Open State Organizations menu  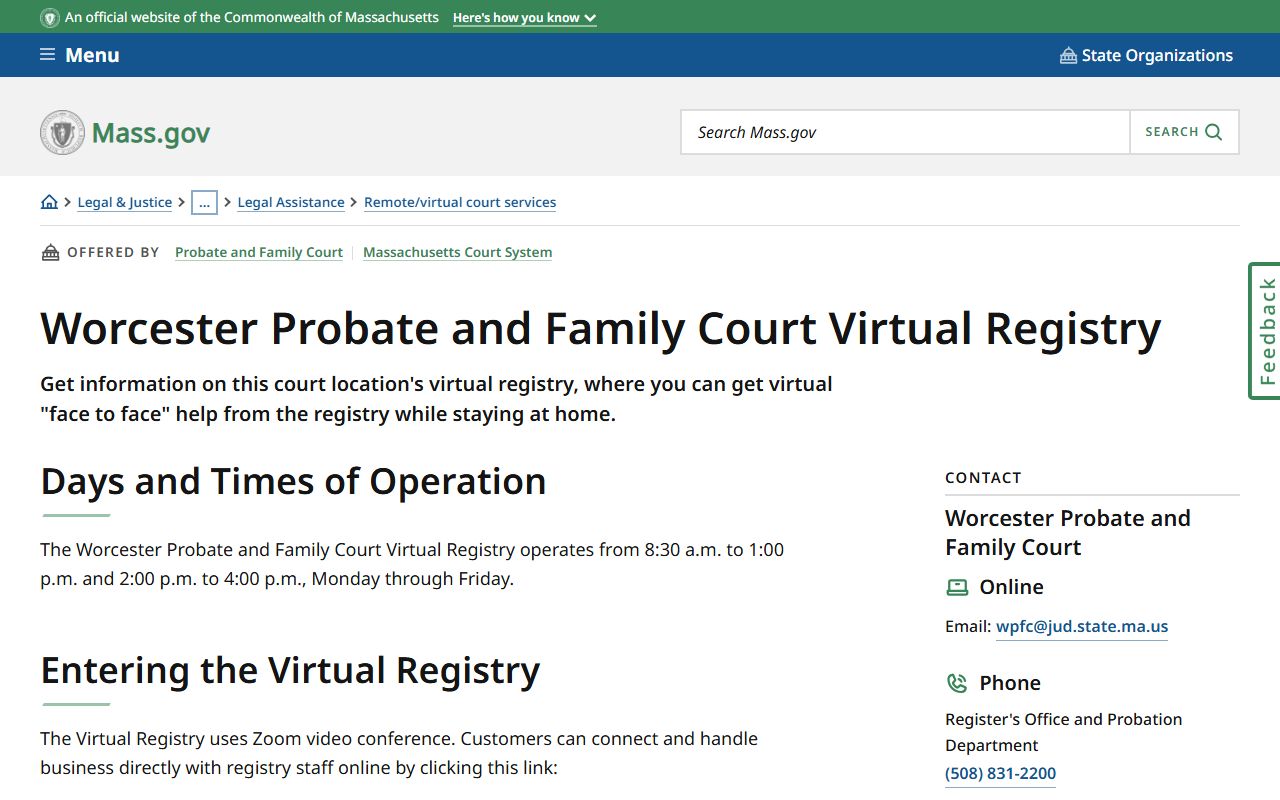tap(1146, 55)
